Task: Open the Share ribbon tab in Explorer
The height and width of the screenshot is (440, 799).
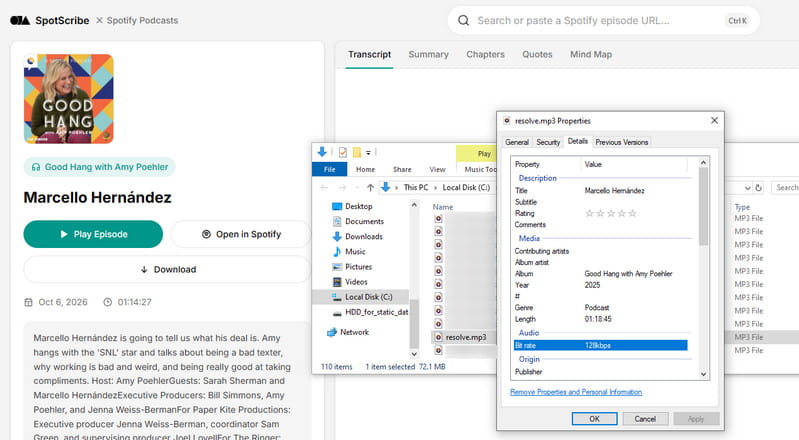Action: click(x=402, y=169)
